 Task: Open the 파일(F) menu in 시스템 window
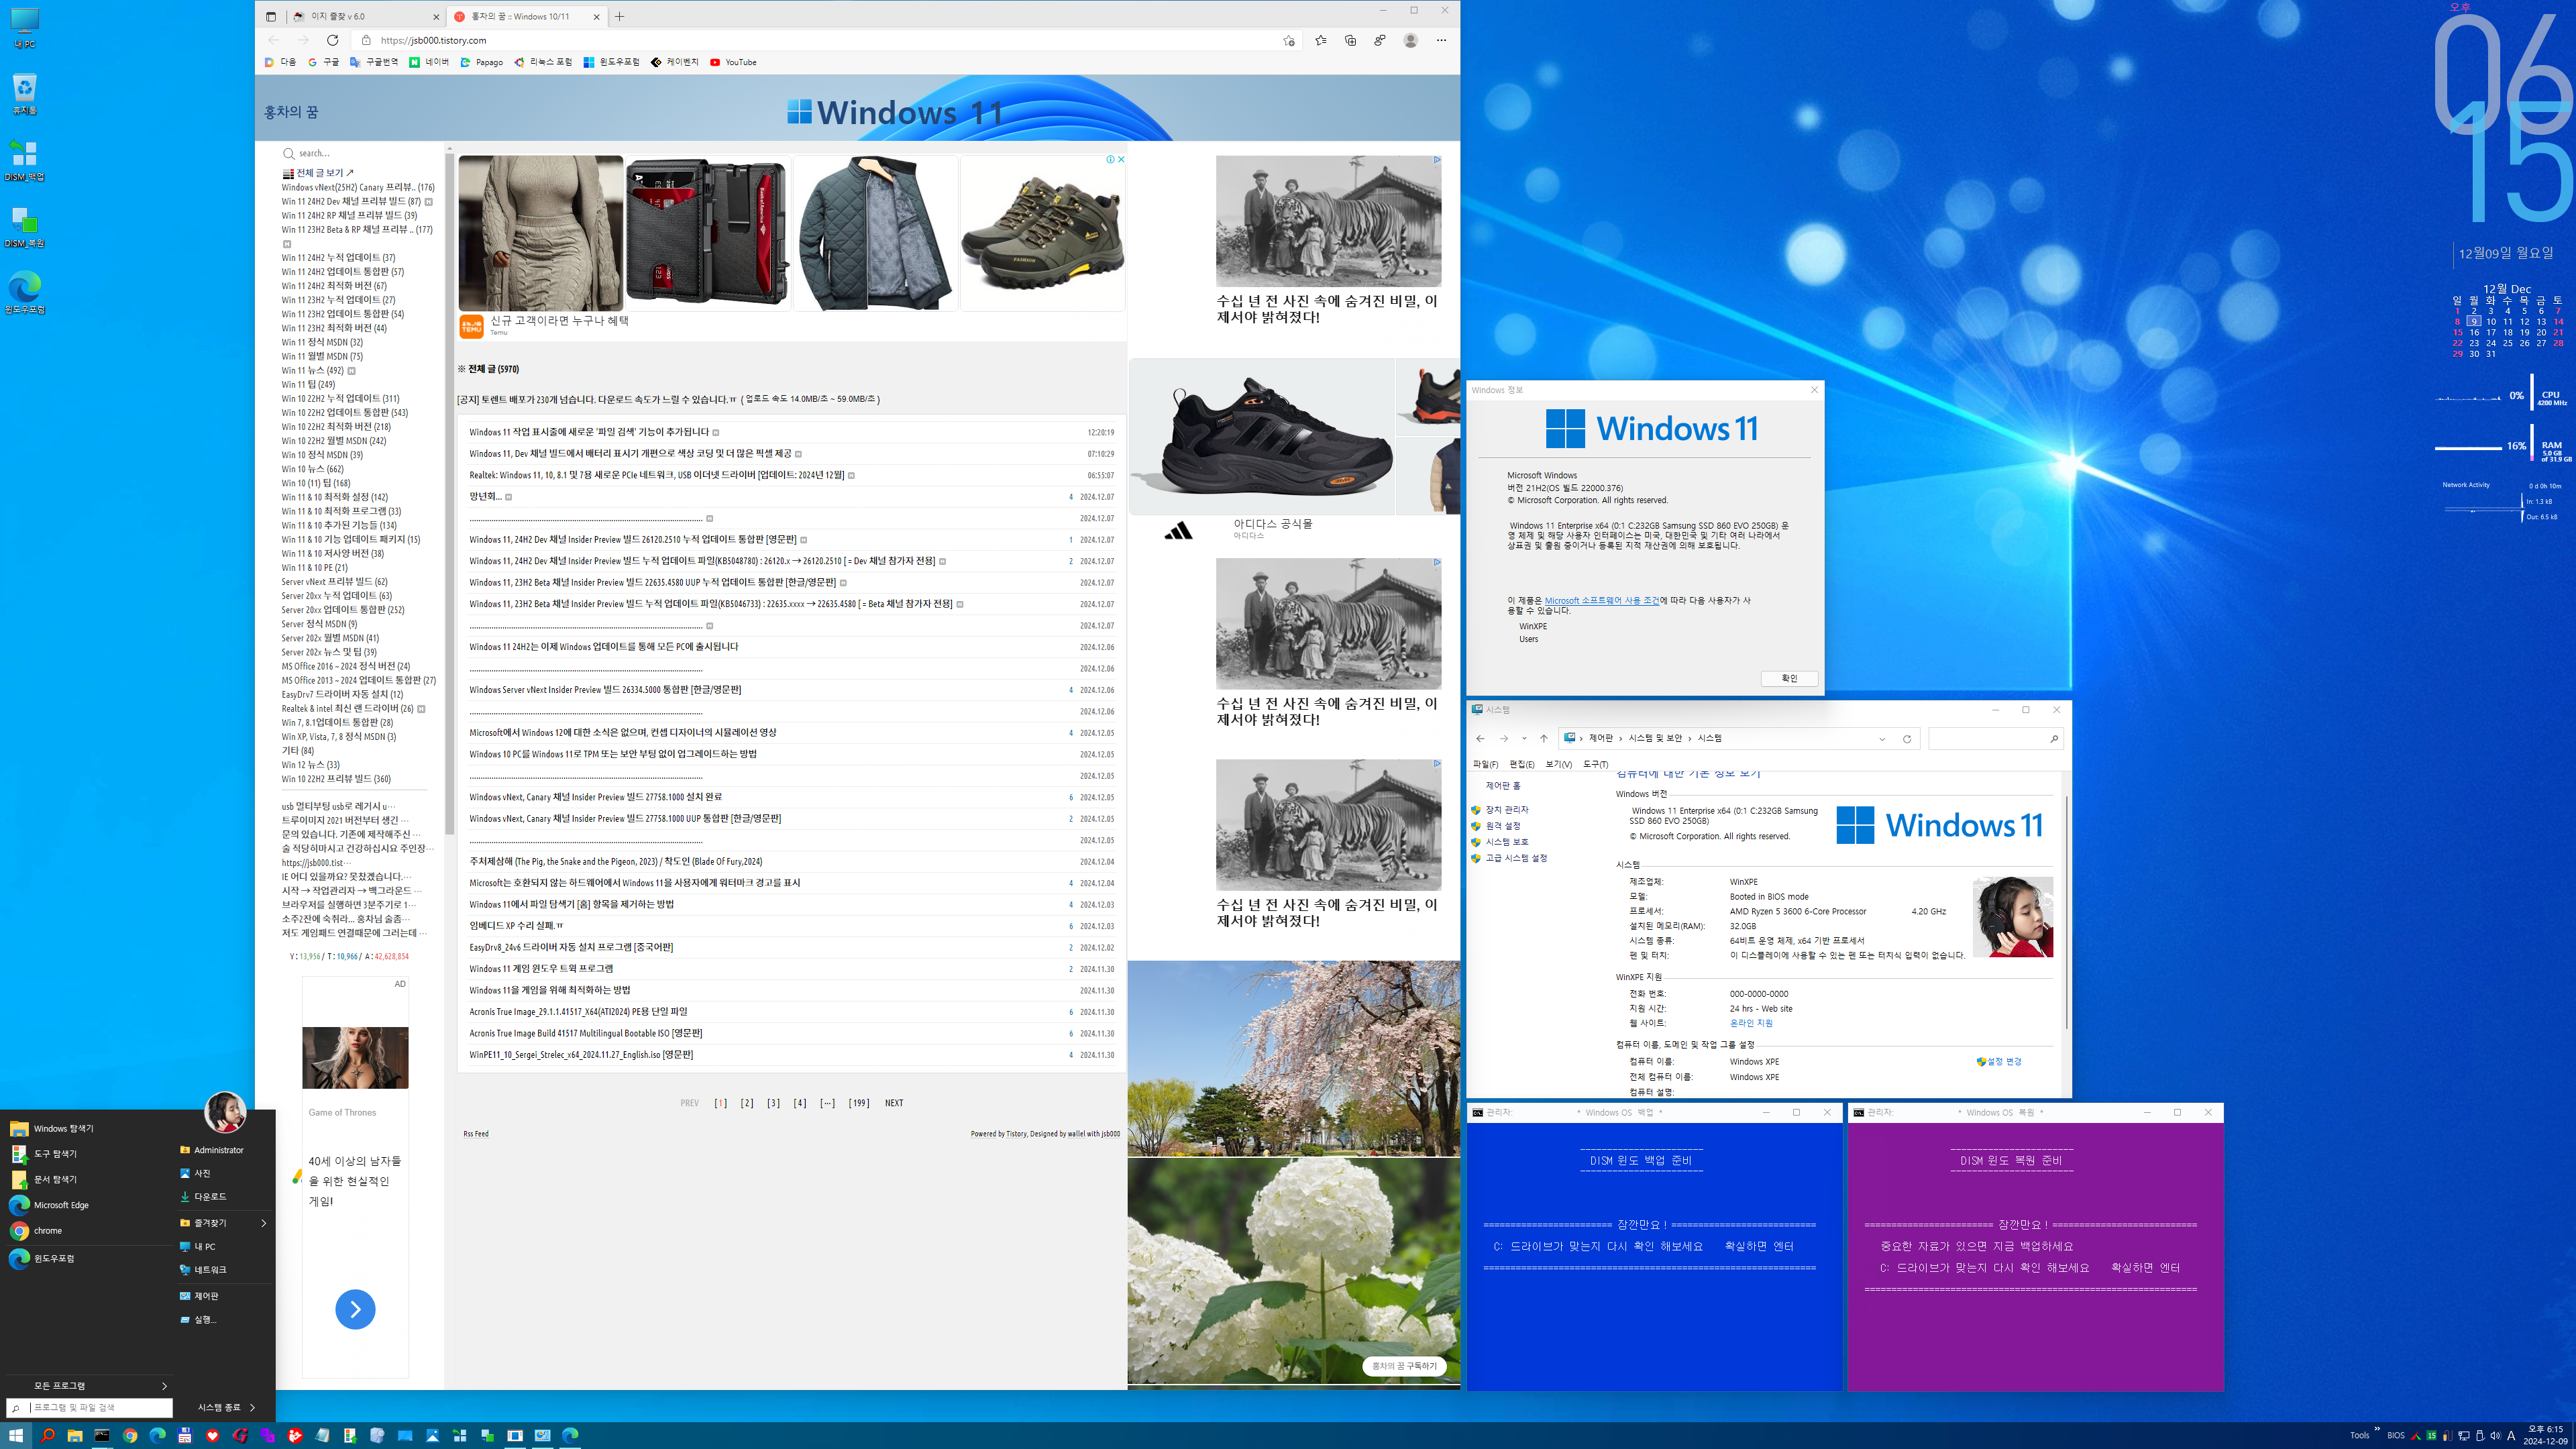[x=1485, y=764]
